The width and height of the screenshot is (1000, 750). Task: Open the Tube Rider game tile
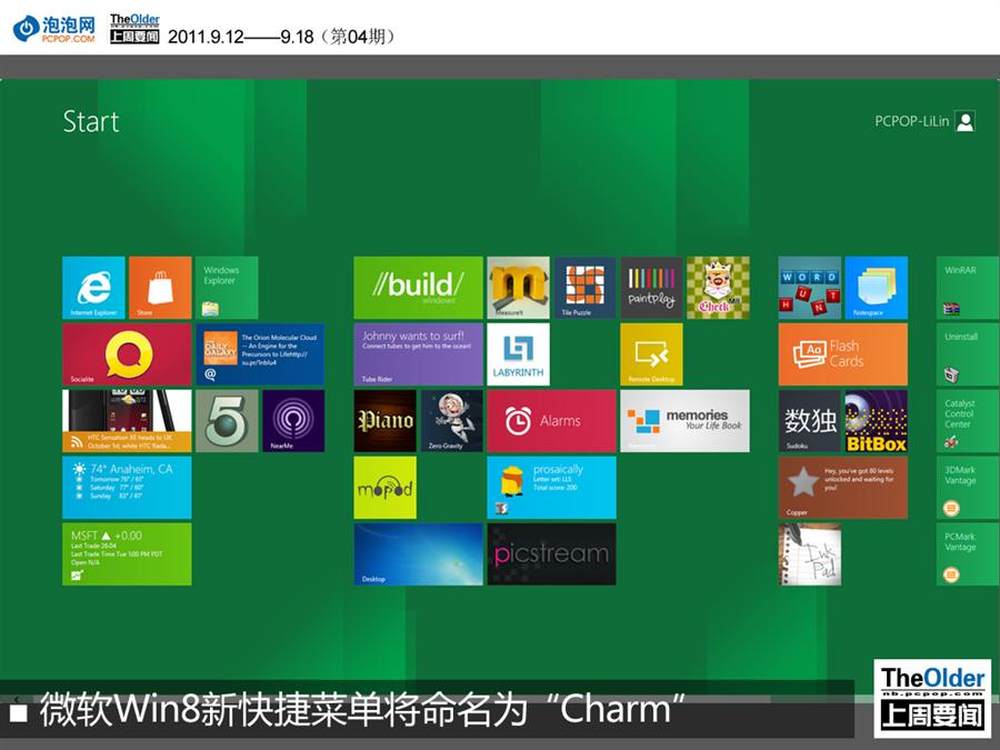(x=418, y=354)
